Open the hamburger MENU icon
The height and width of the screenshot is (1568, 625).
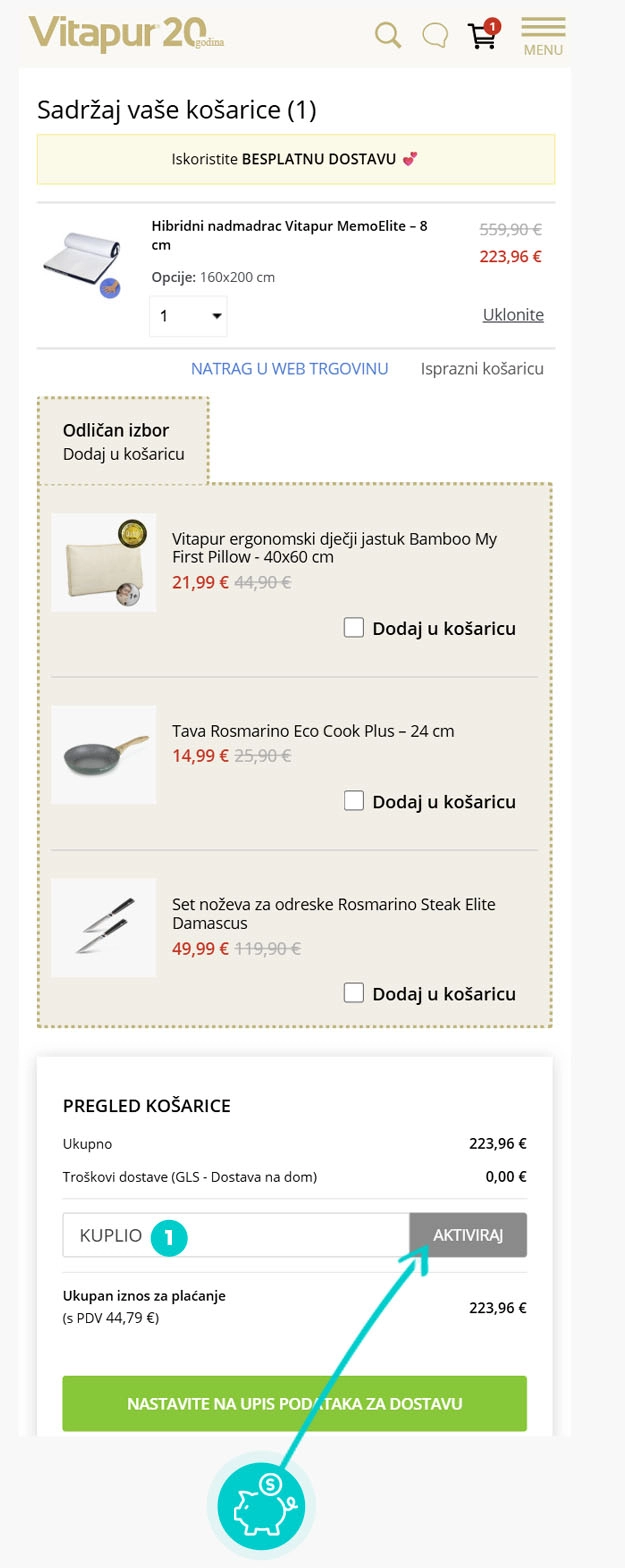coord(543,36)
